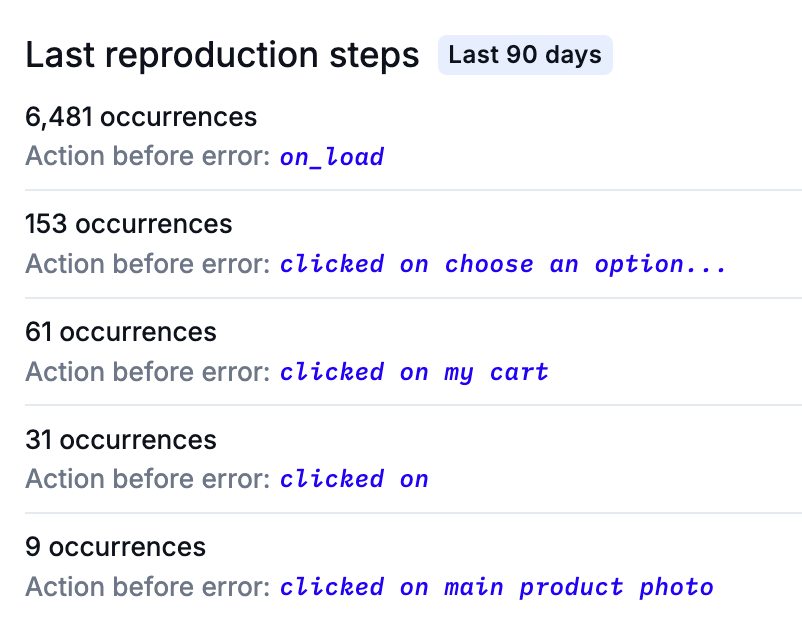Open the clicked on my cart link
This screenshot has height=630, width=802.
[x=414, y=372]
